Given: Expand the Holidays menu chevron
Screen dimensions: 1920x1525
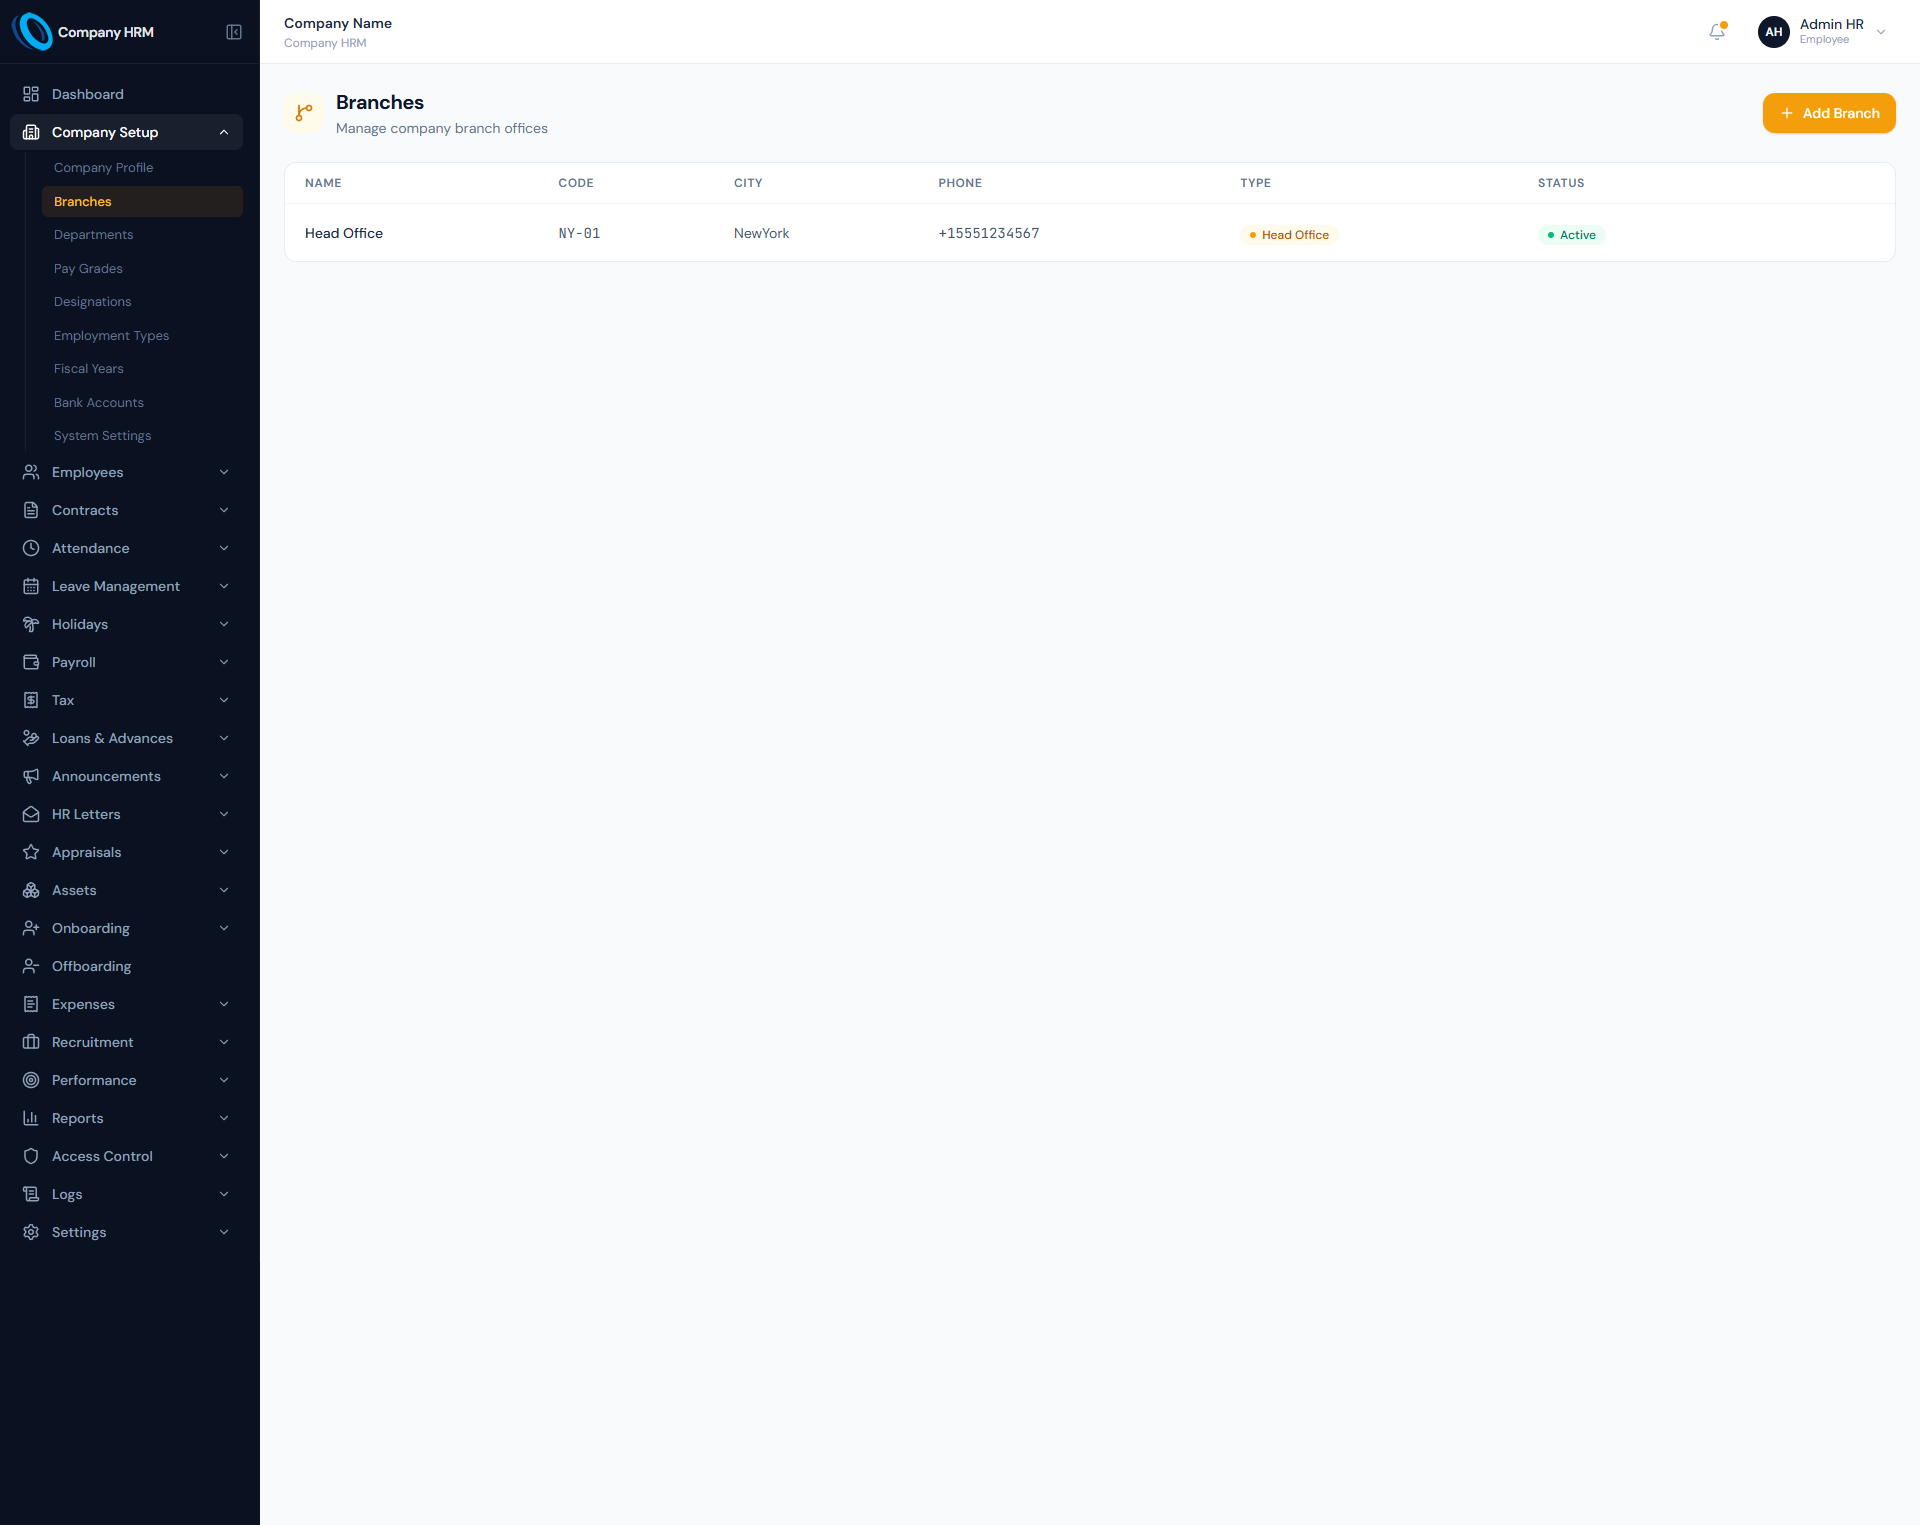Looking at the screenshot, I should point(224,624).
